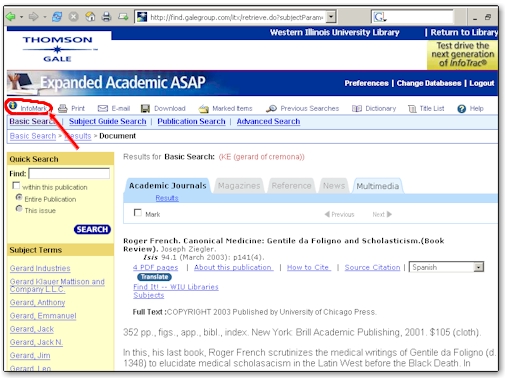Open Help from toolbar
This screenshot has width=507, height=380.
click(x=470, y=108)
